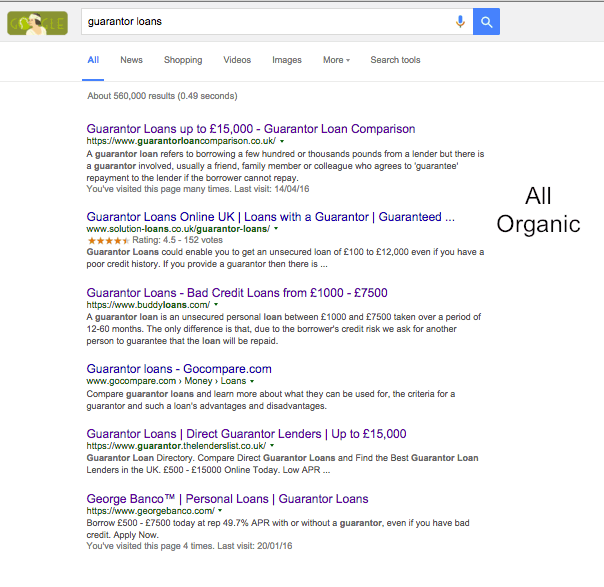Switch to the Images tab
The image size is (604, 587).
(x=287, y=60)
